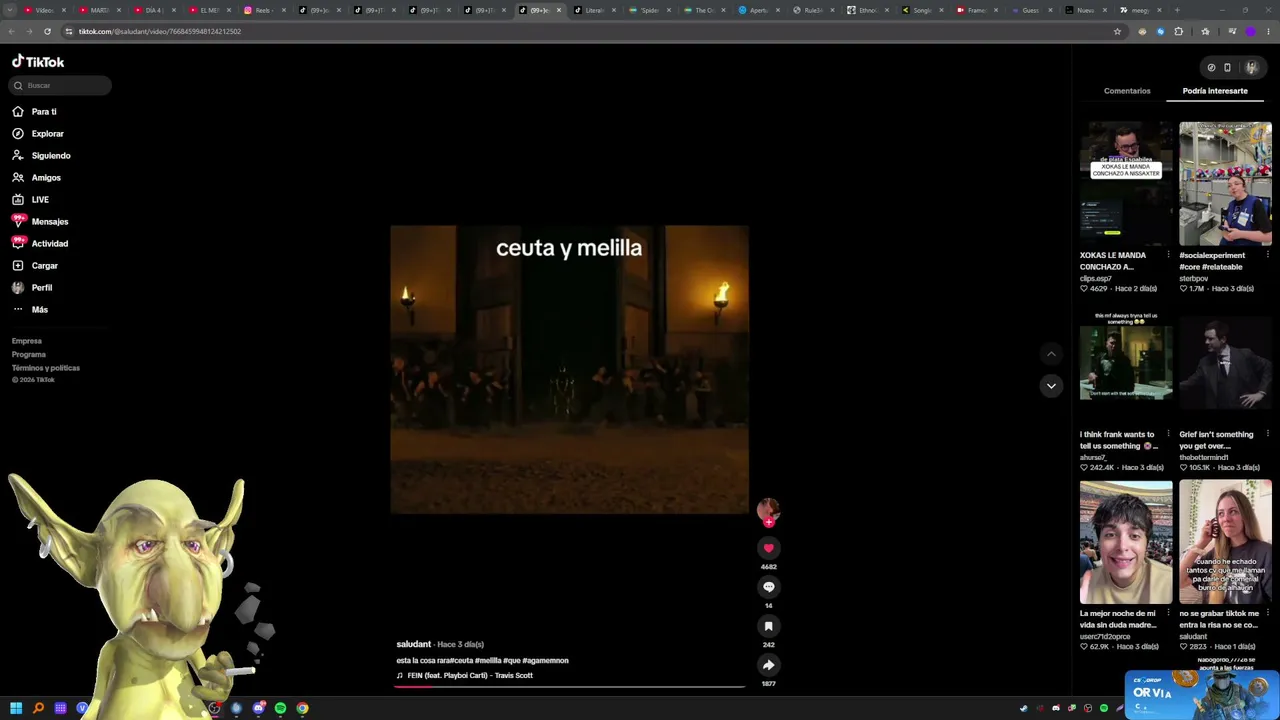Screen dimensions: 1280x720
Task: Open more options for XOKAS video card
Action: coord(1168,255)
